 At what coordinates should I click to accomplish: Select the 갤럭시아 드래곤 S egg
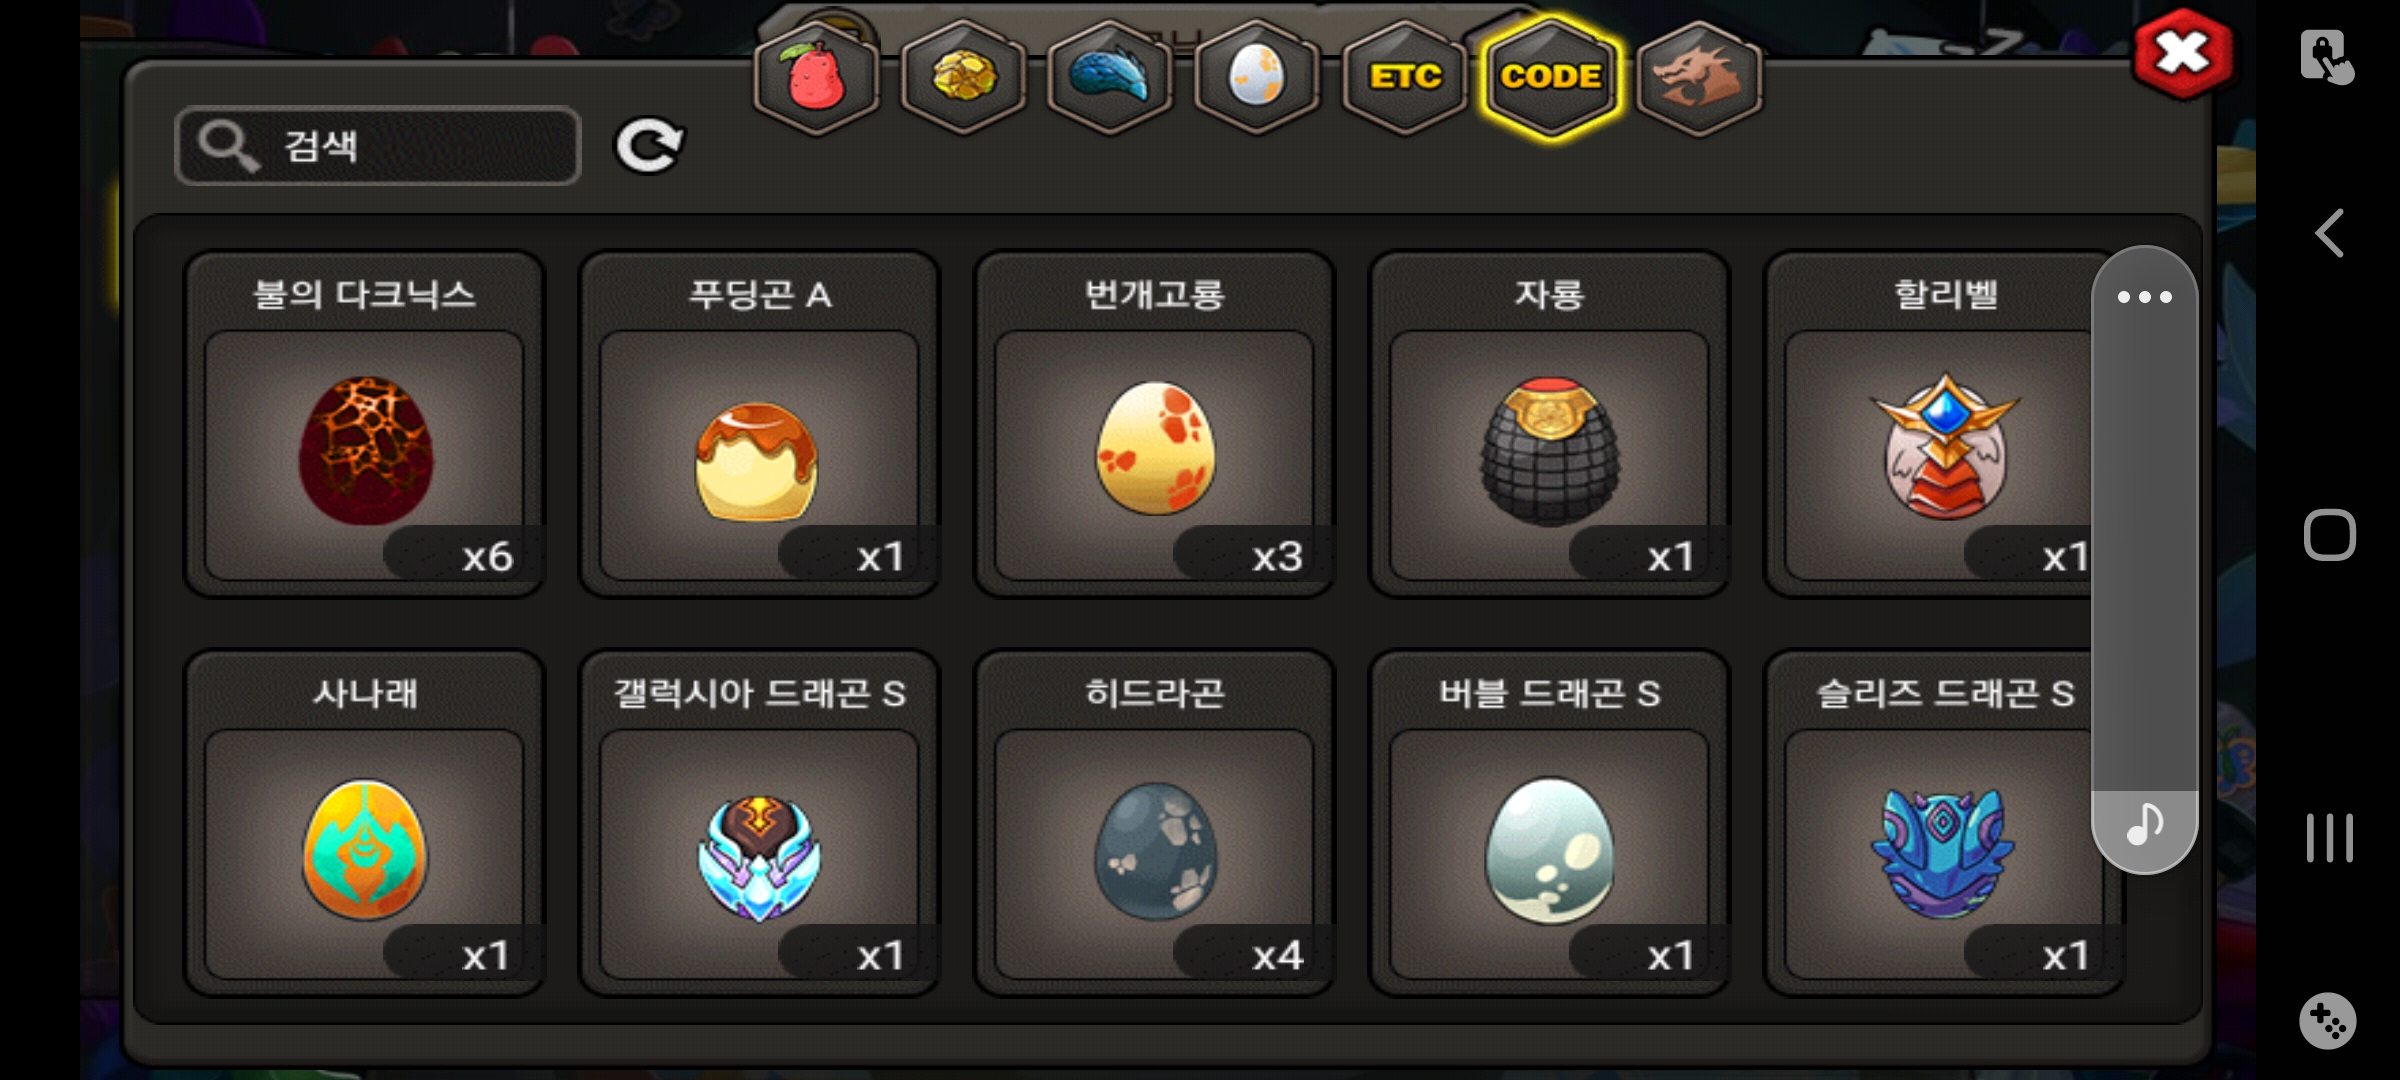click(x=759, y=824)
